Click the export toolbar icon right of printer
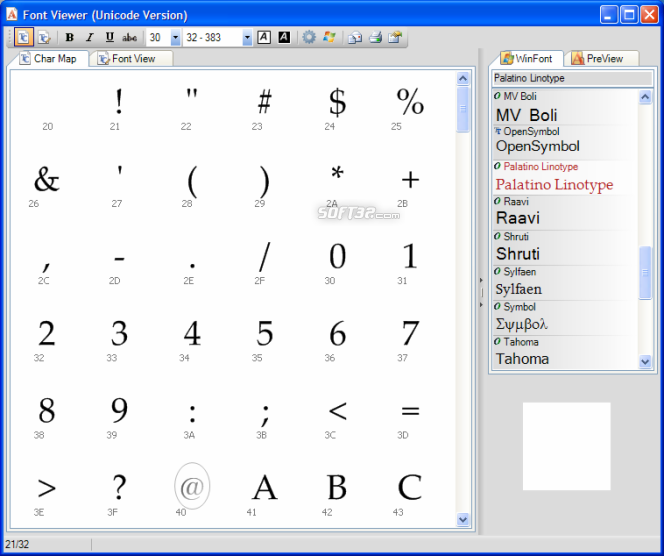The height and width of the screenshot is (556, 664). click(x=395, y=37)
